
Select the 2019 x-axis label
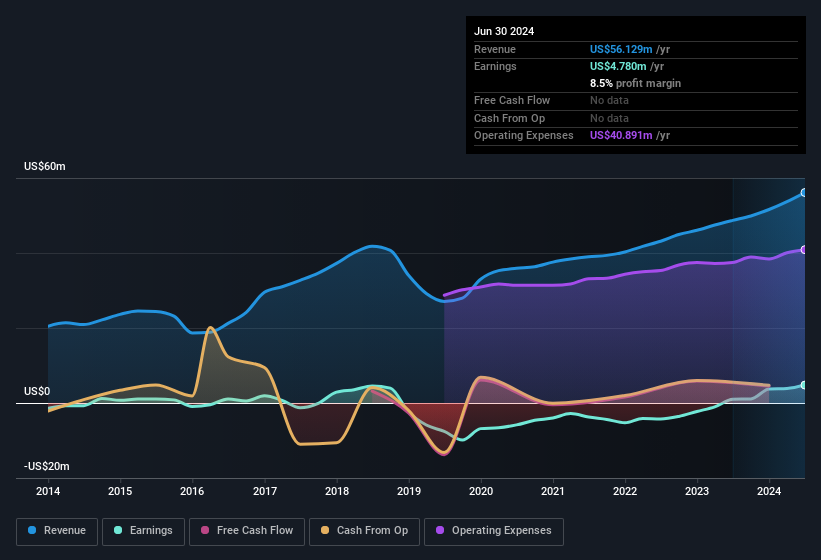[x=408, y=491]
